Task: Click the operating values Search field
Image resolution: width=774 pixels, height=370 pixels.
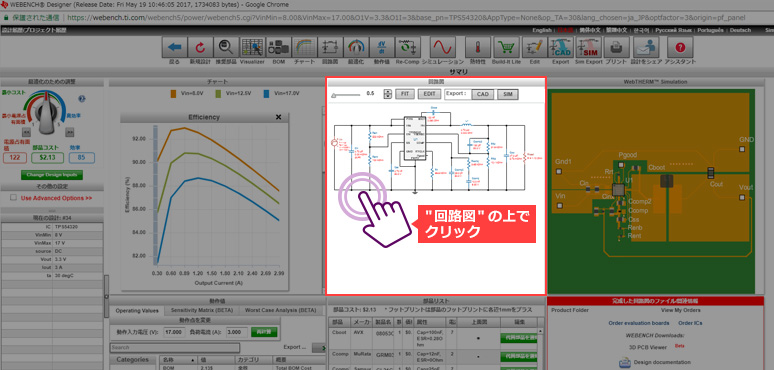Action: click(x=175, y=348)
